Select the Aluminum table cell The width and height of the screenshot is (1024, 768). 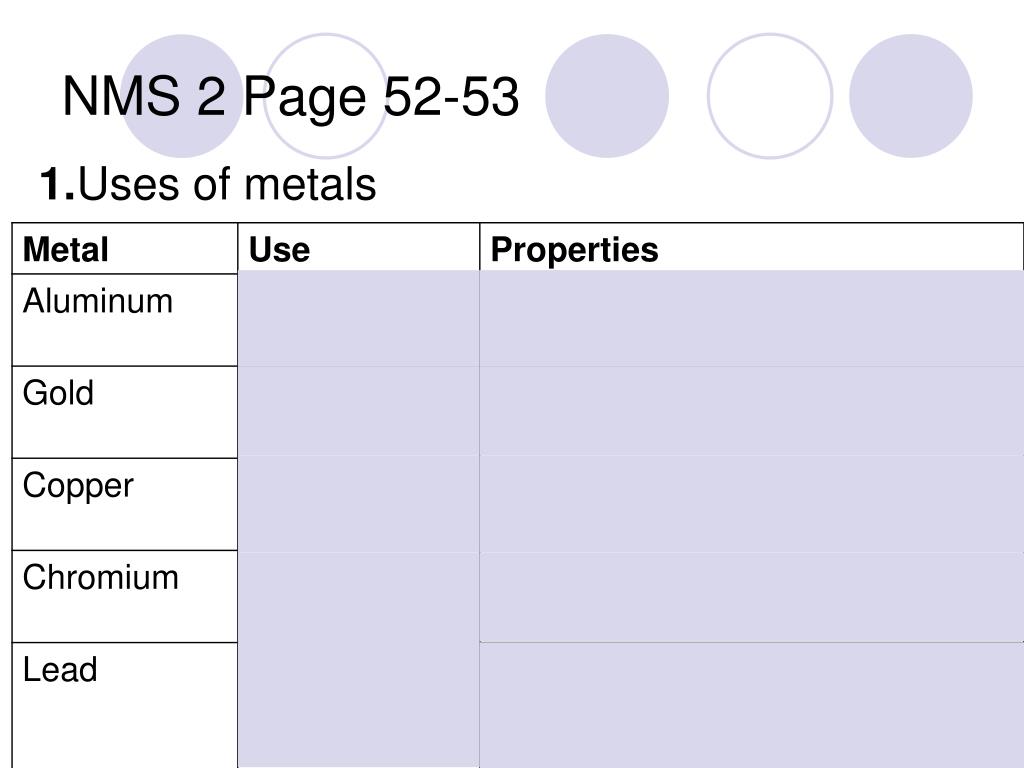[x=125, y=320]
